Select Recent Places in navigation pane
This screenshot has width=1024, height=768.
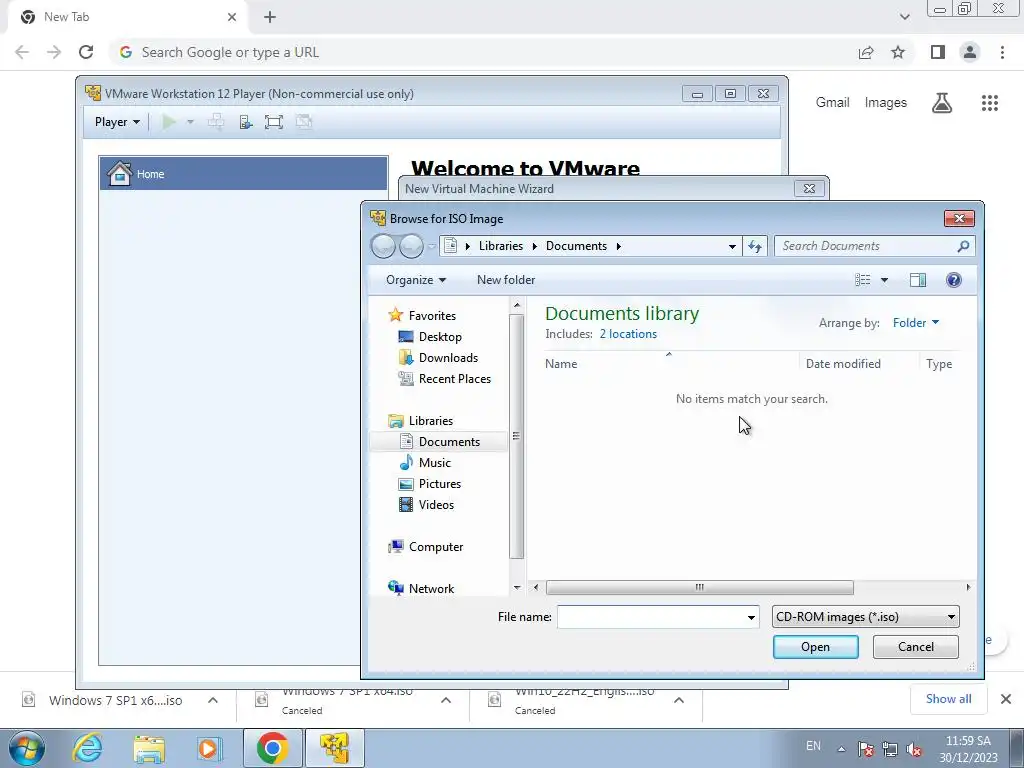[x=445, y=379]
